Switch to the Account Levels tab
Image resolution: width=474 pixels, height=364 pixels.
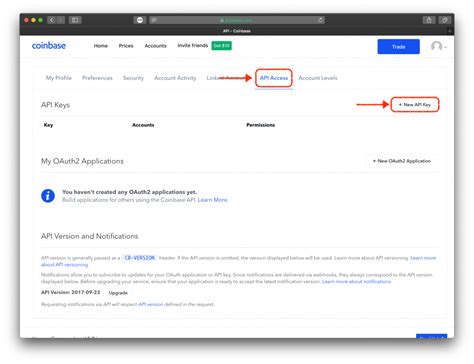point(318,78)
